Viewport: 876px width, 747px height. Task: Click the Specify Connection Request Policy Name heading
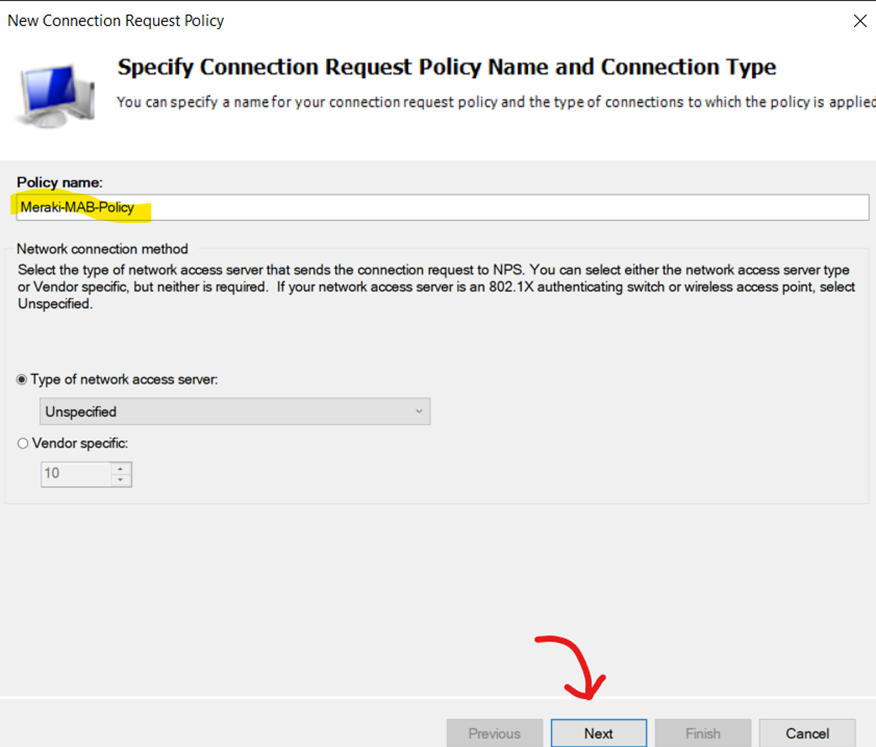point(446,67)
